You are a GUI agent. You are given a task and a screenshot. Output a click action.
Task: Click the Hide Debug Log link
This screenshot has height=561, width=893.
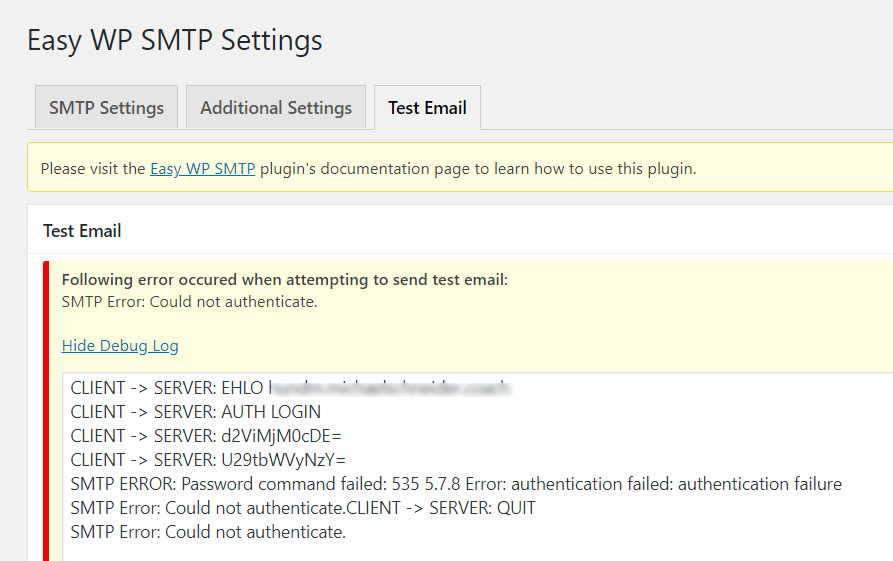[x=120, y=345]
